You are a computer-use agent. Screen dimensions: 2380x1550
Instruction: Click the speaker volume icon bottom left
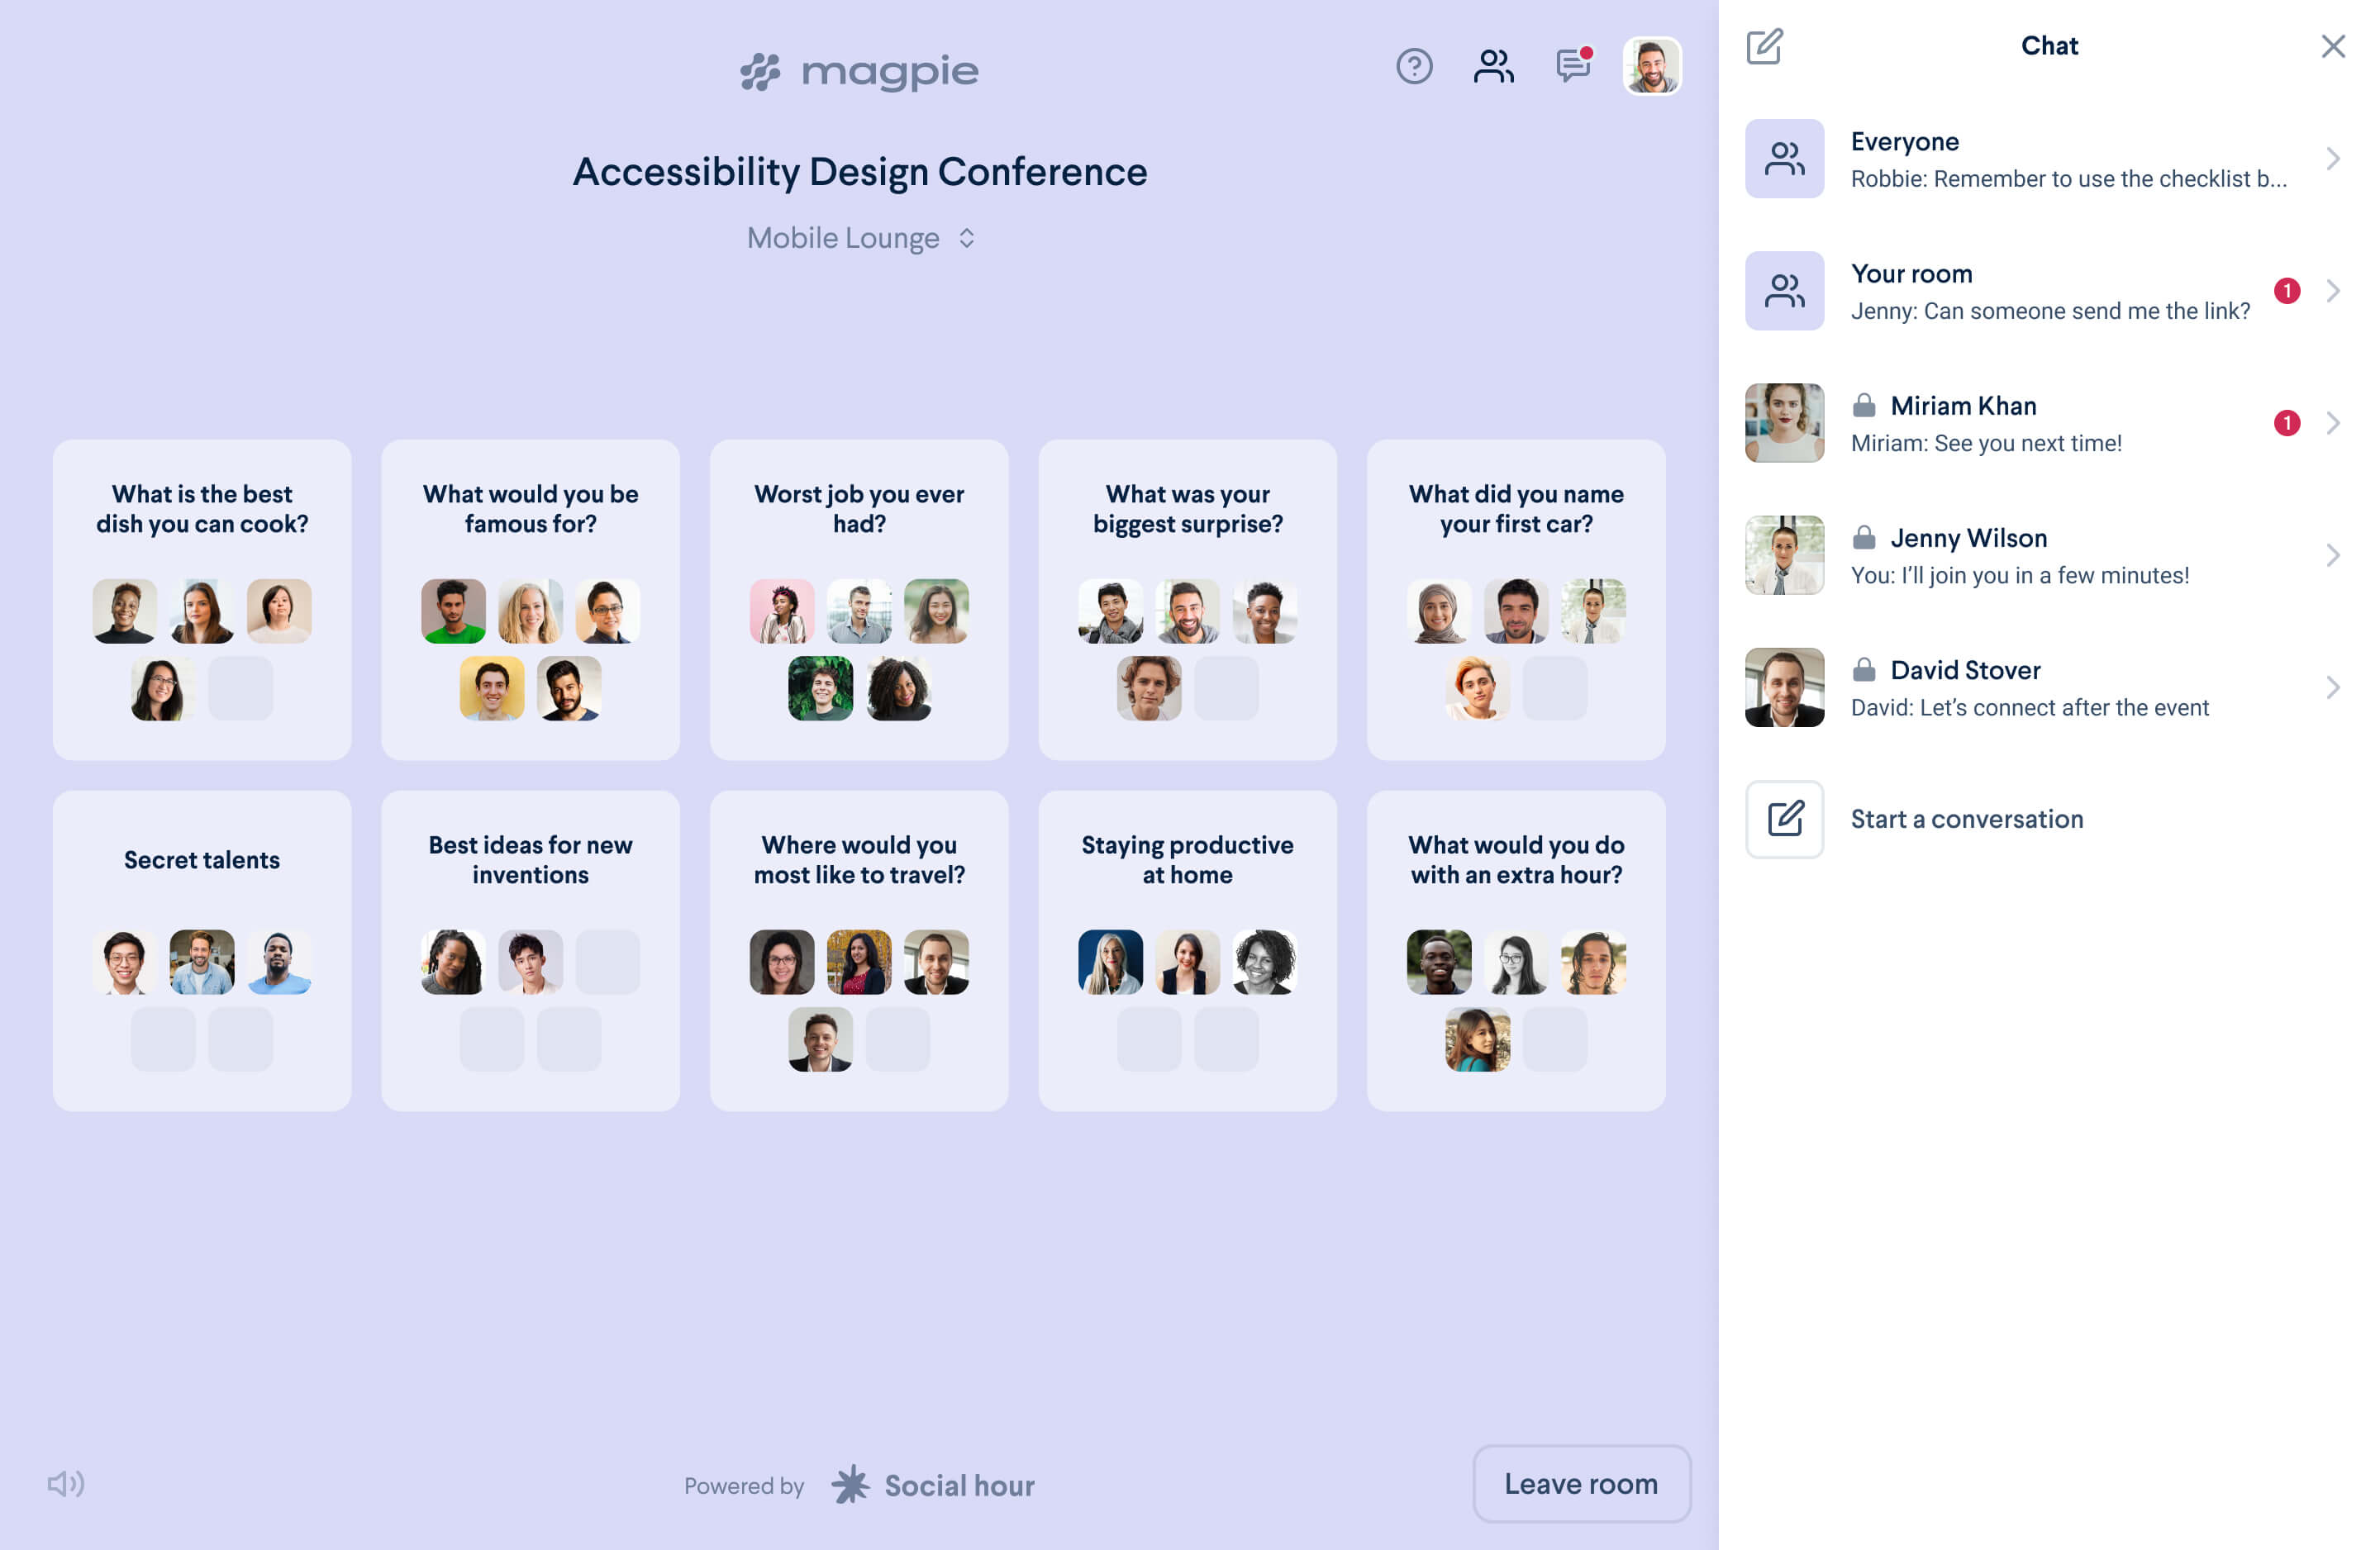point(64,1484)
